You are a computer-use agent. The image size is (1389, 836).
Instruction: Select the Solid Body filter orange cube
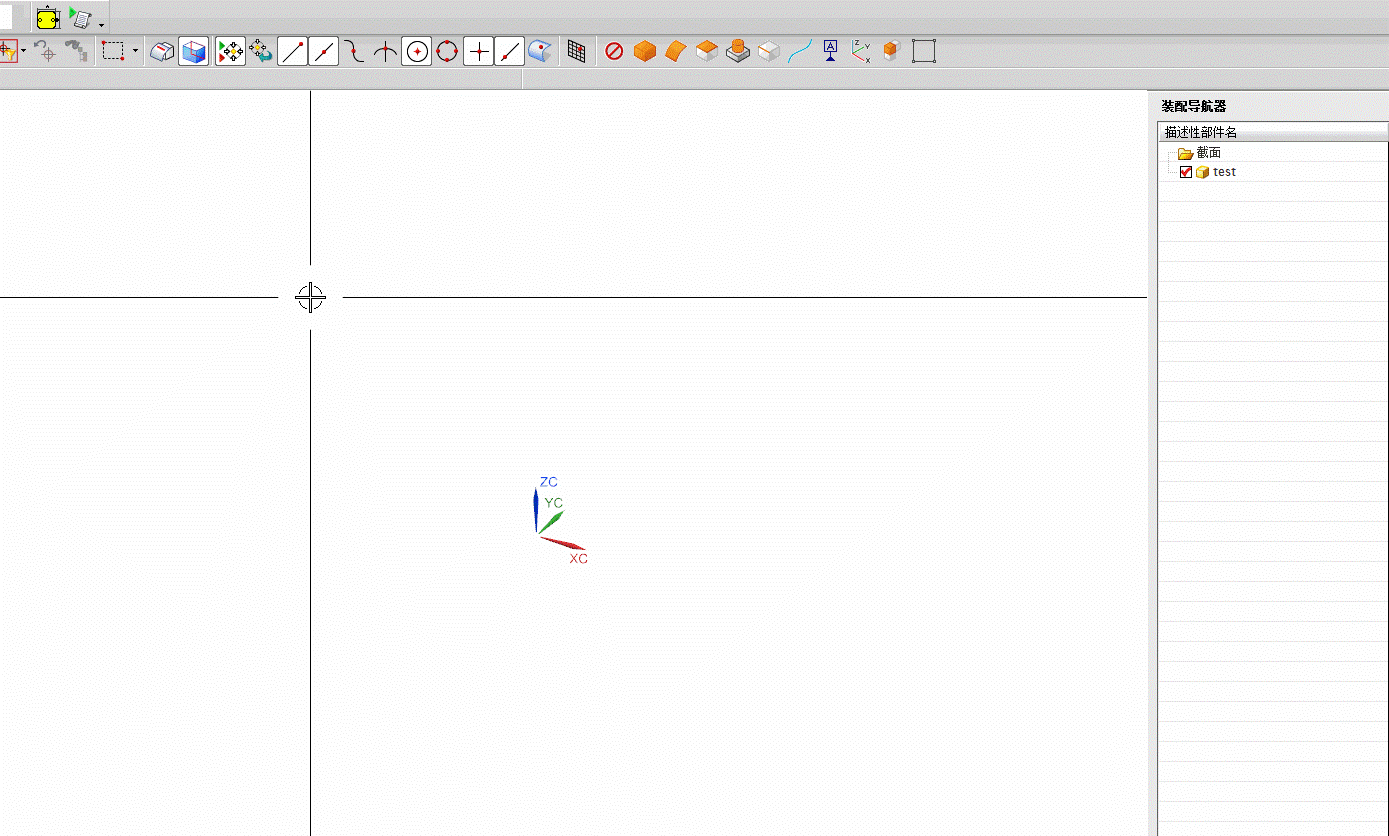pyautogui.click(x=645, y=51)
